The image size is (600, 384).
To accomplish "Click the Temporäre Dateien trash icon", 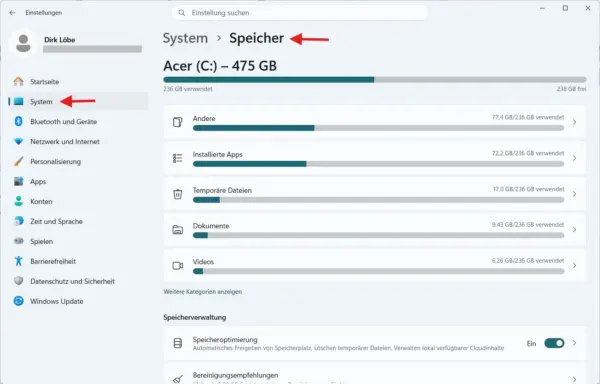I will (178, 194).
